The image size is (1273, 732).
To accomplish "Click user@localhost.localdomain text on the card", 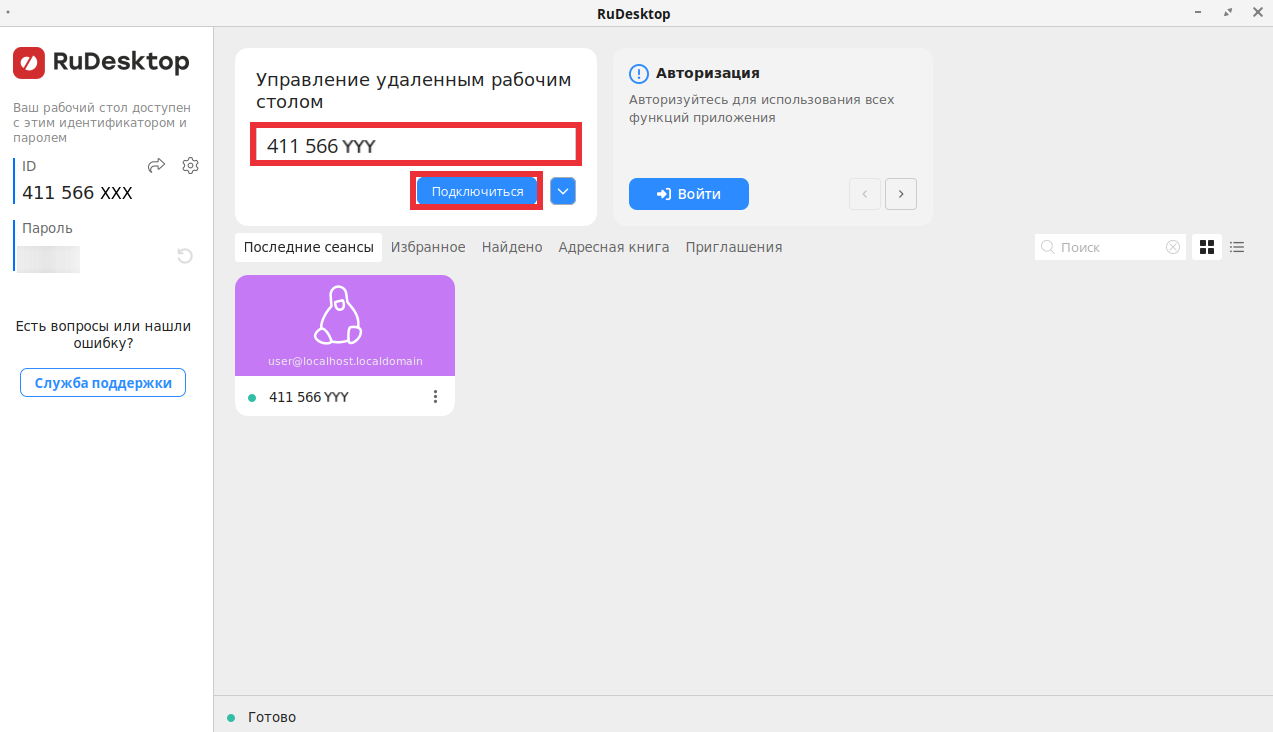I will point(345,361).
